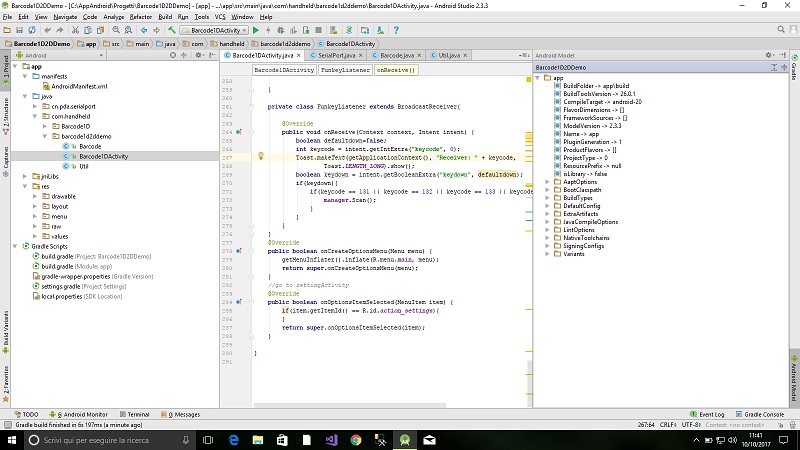800x450 pixels.
Task: Toggle the Captures tool window
Action: (x=6, y=161)
